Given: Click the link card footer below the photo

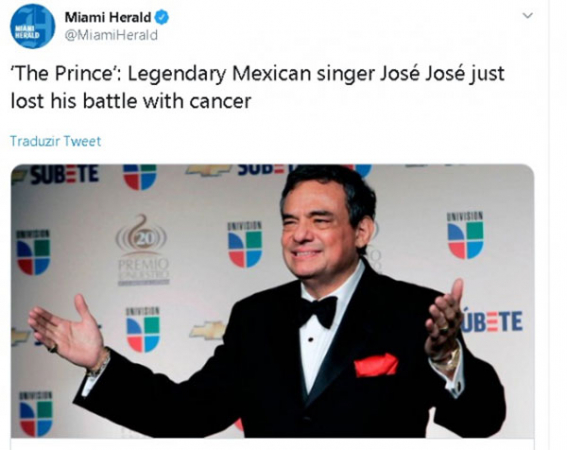Looking at the screenshot, I should [272, 445].
